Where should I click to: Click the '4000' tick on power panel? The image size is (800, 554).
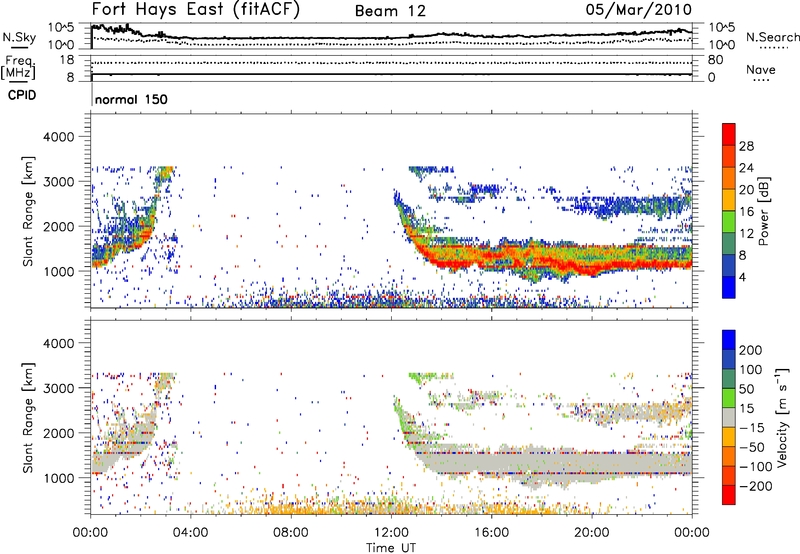click(58, 137)
